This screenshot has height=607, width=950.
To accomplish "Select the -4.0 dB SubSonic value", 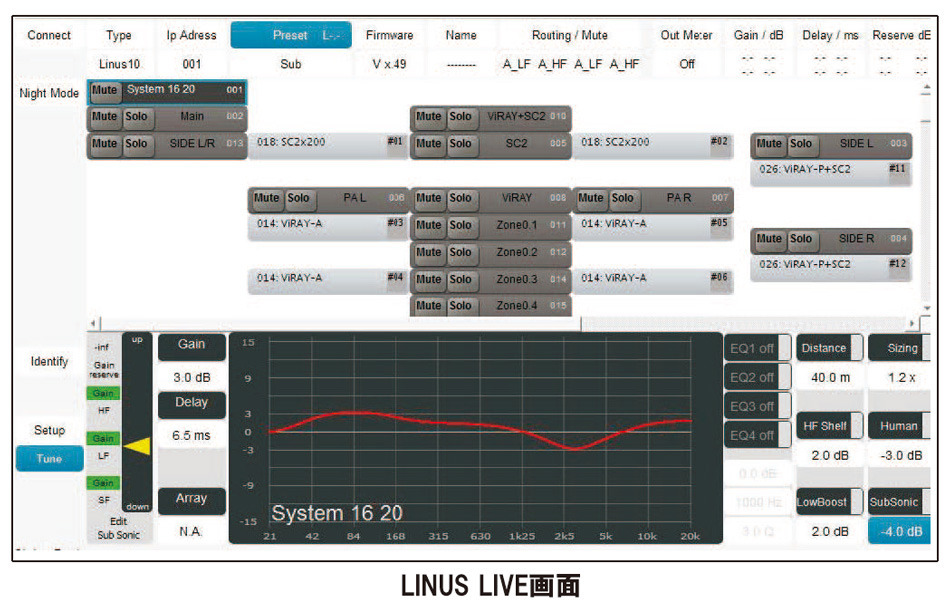I will (x=900, y=531).
